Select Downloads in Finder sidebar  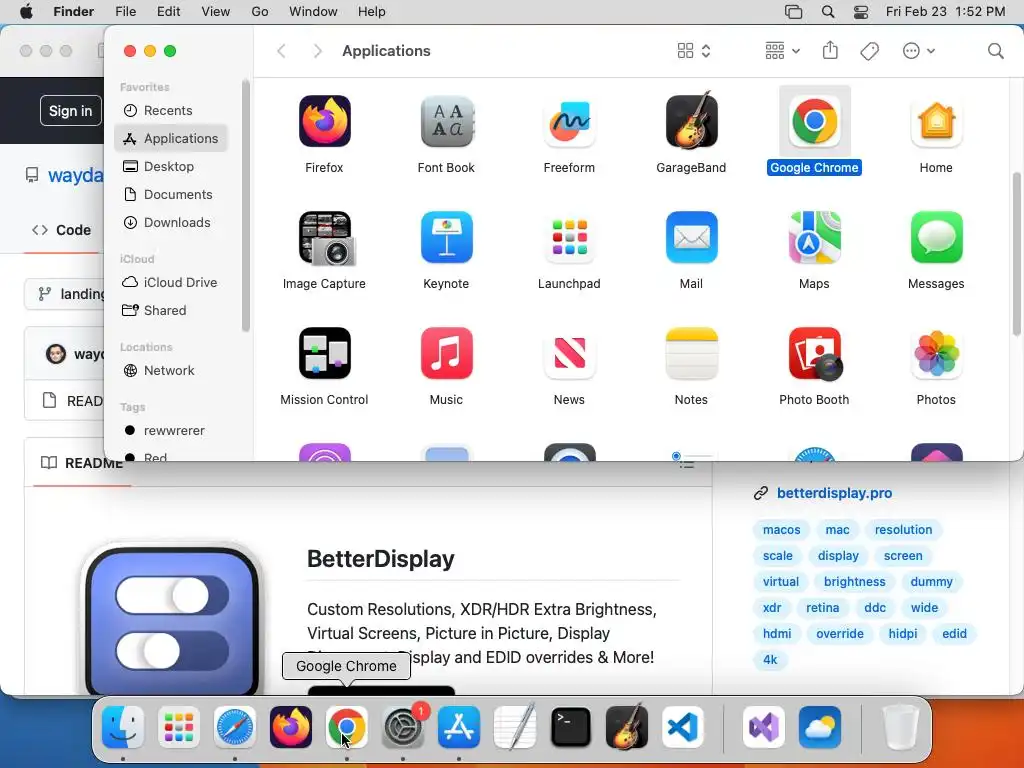pyautogui.click(x=171, y=223)
